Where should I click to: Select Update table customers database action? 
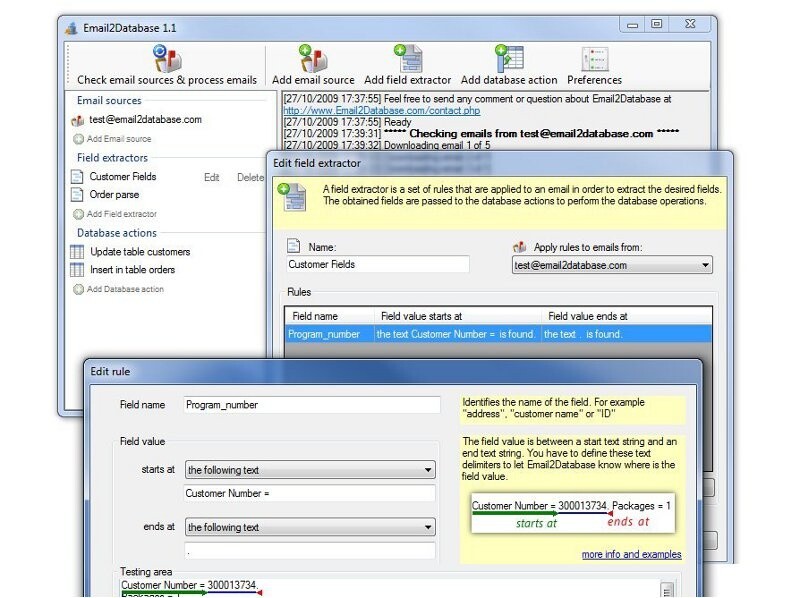pos(140,252)
